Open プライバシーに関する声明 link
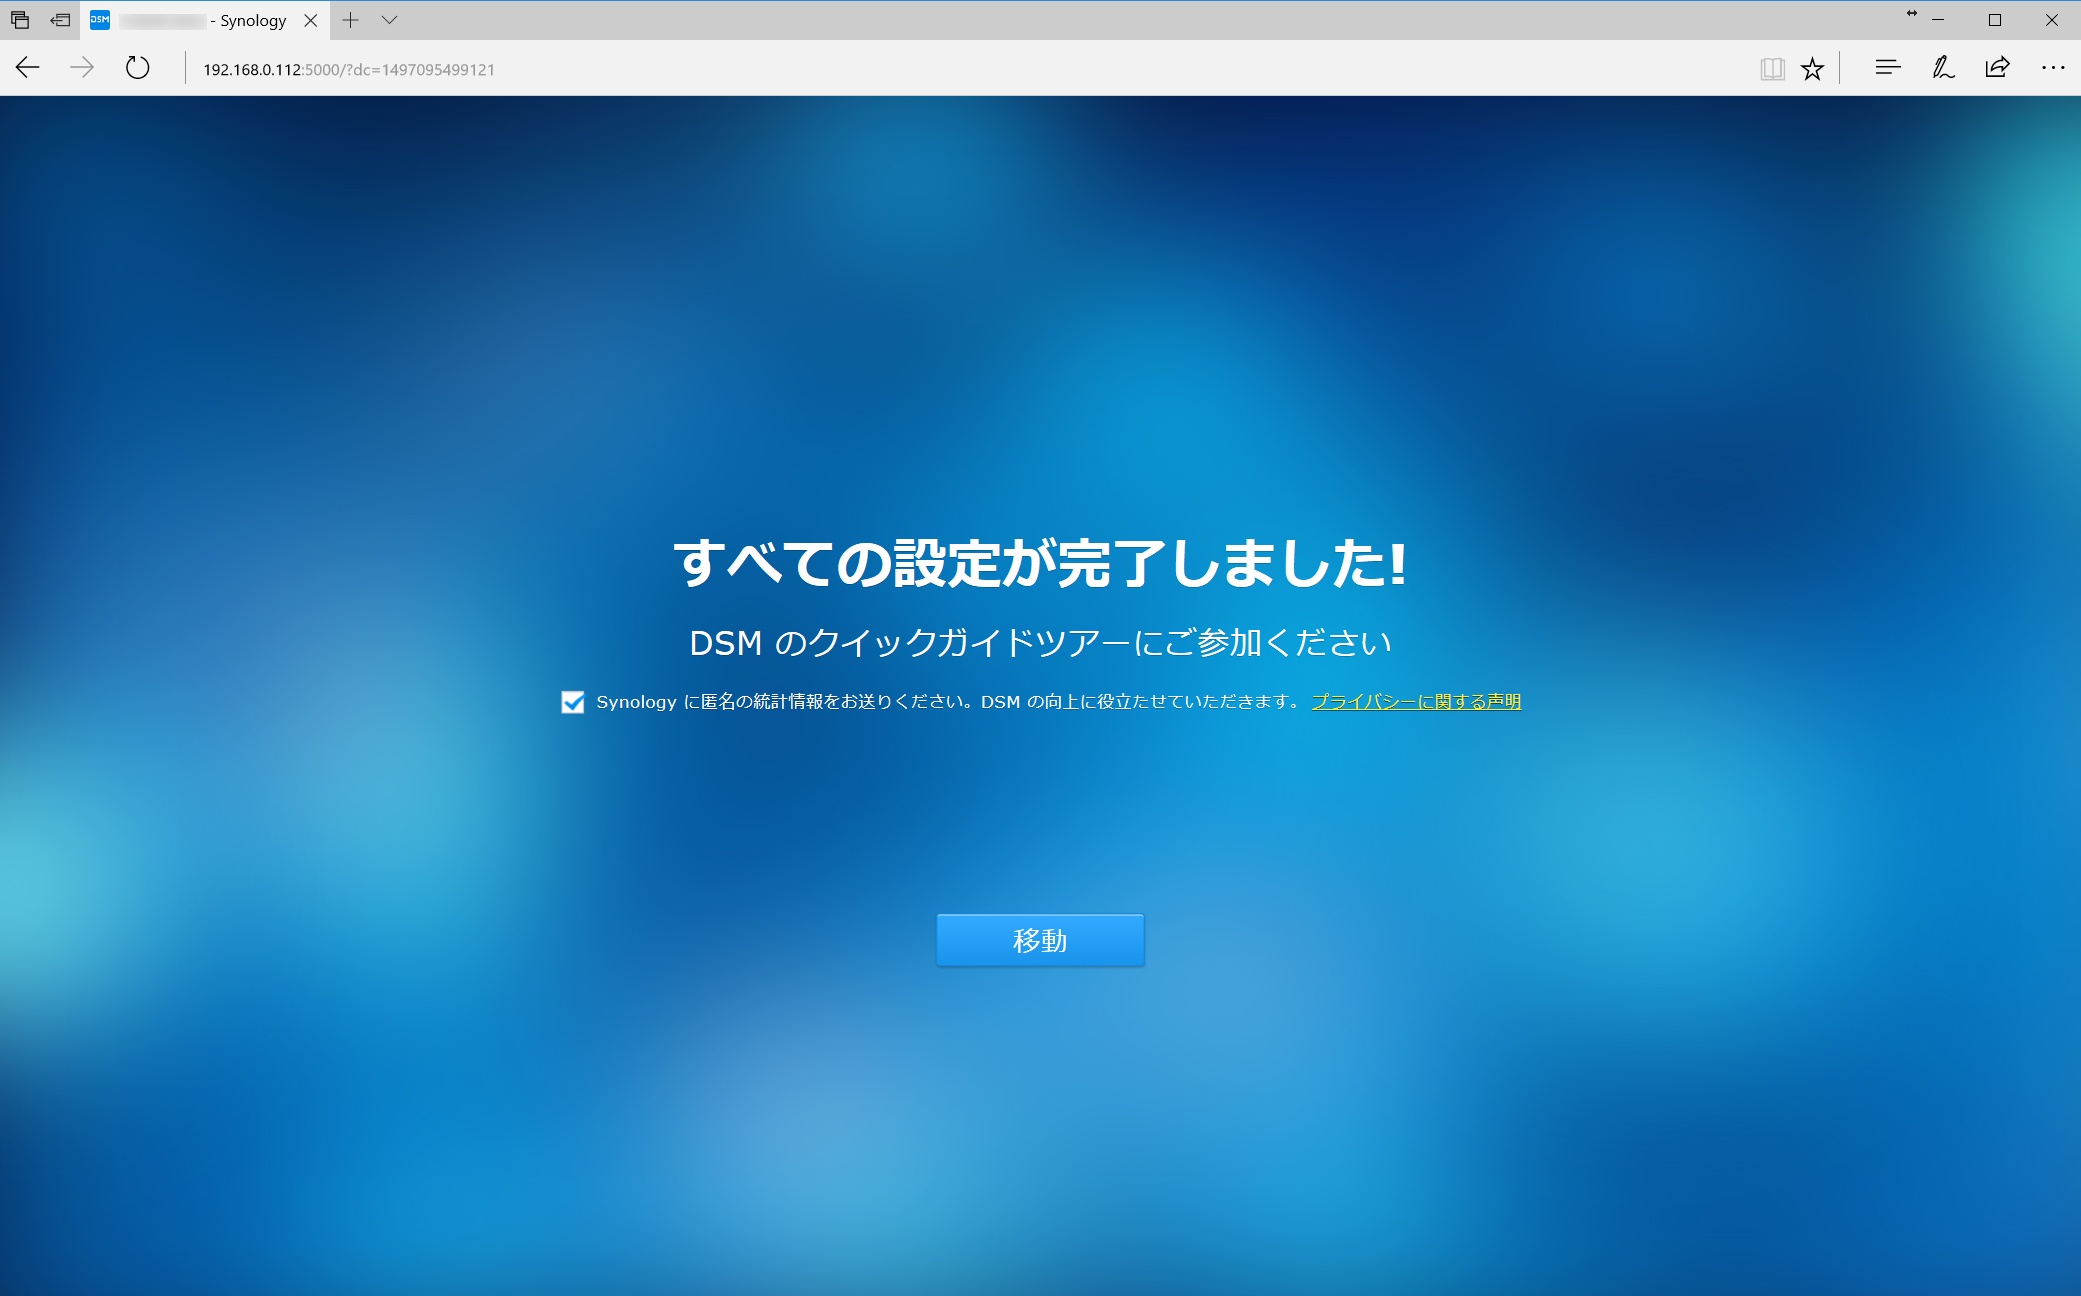This screenshot has width=2081, height=1296. tap(1416, 702)
